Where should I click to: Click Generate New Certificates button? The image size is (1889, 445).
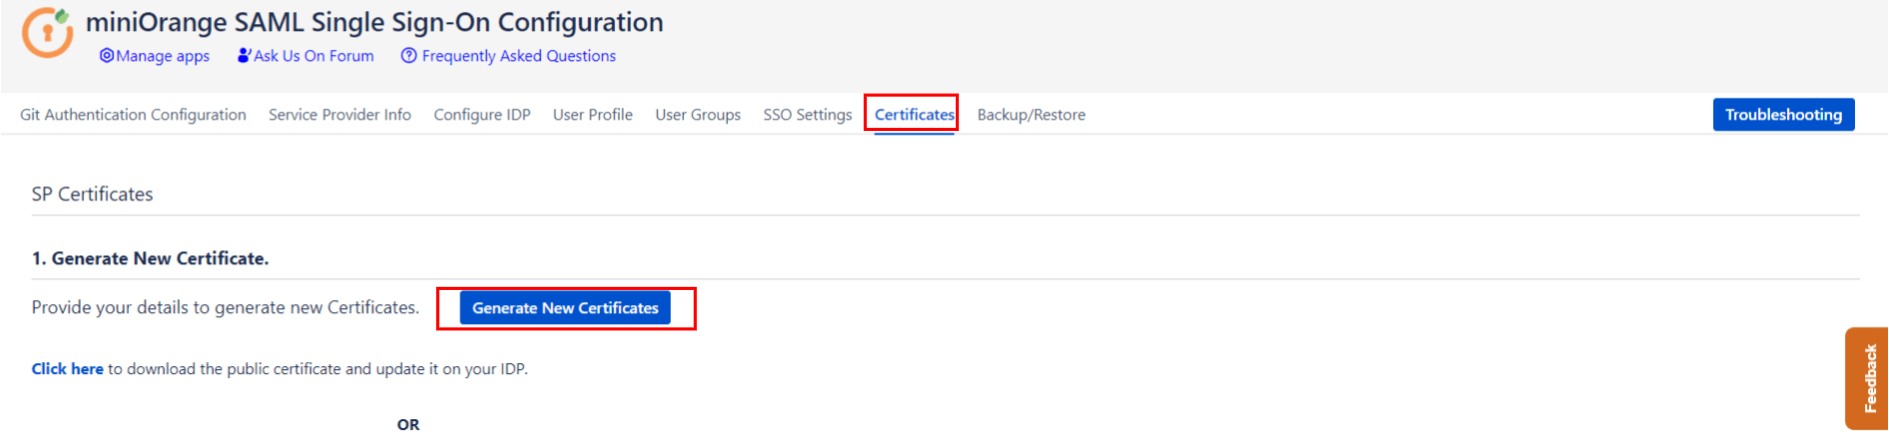(565, 308)
